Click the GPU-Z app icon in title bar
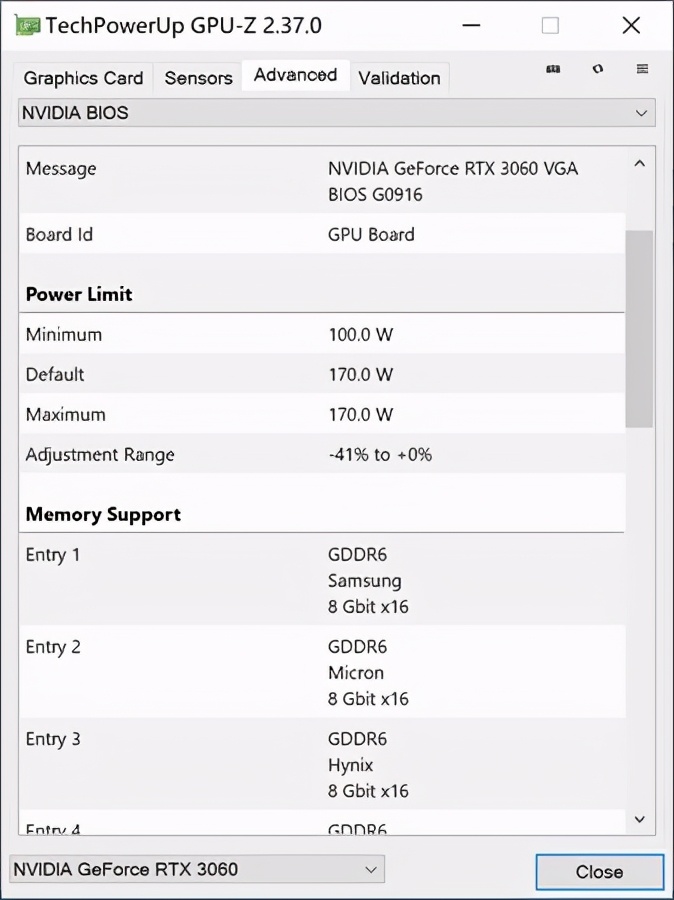 (28, 26)
